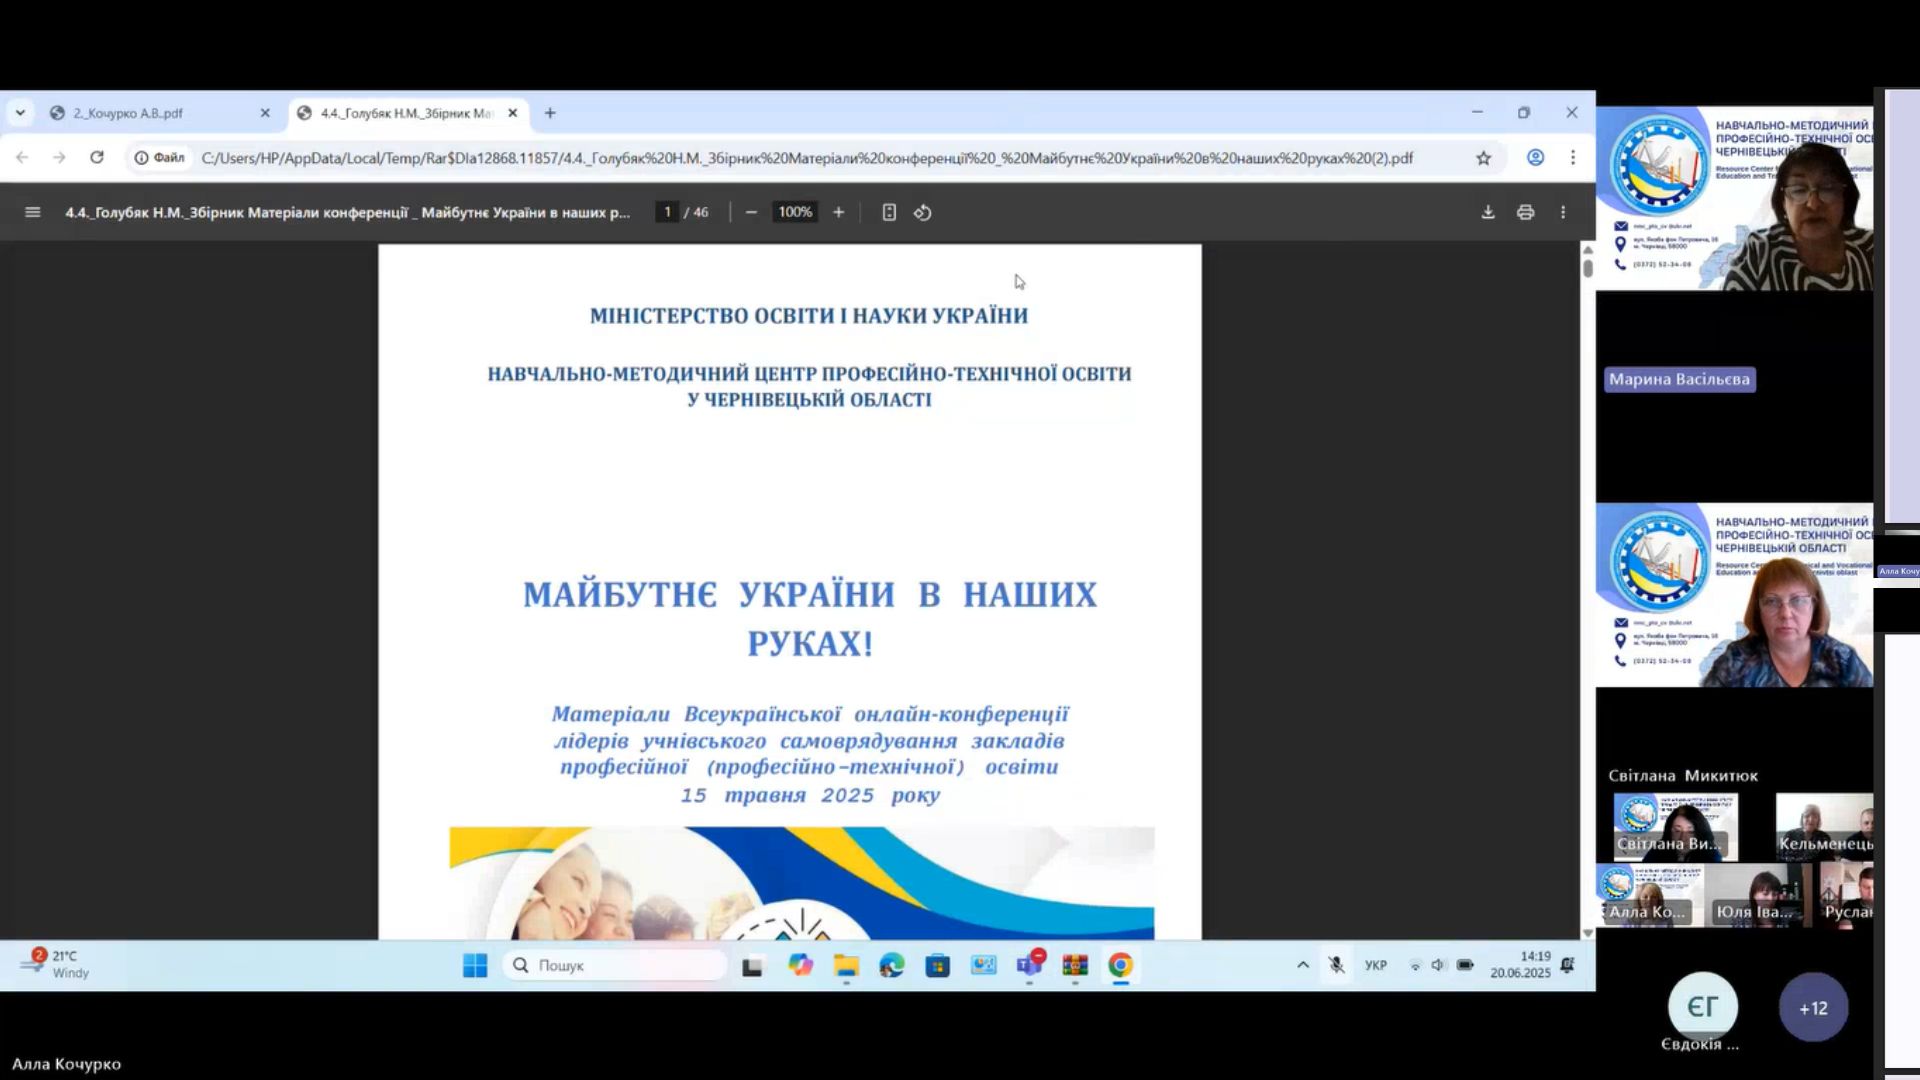Show hidden system tray icons
This screenshot has height=1080, width=1920.
1302,965
